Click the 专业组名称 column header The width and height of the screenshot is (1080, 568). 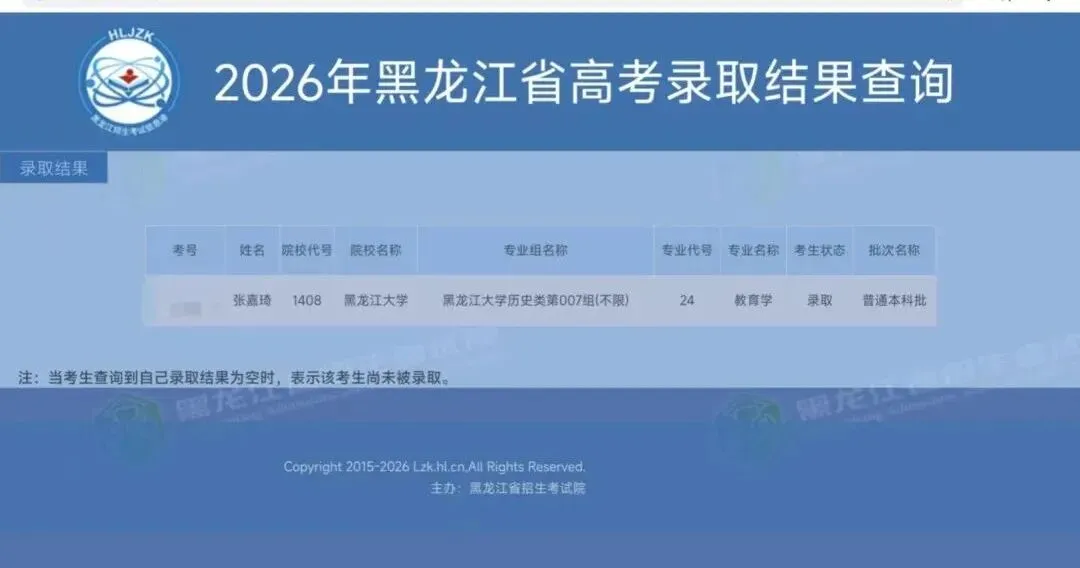(x=536, y=250)
